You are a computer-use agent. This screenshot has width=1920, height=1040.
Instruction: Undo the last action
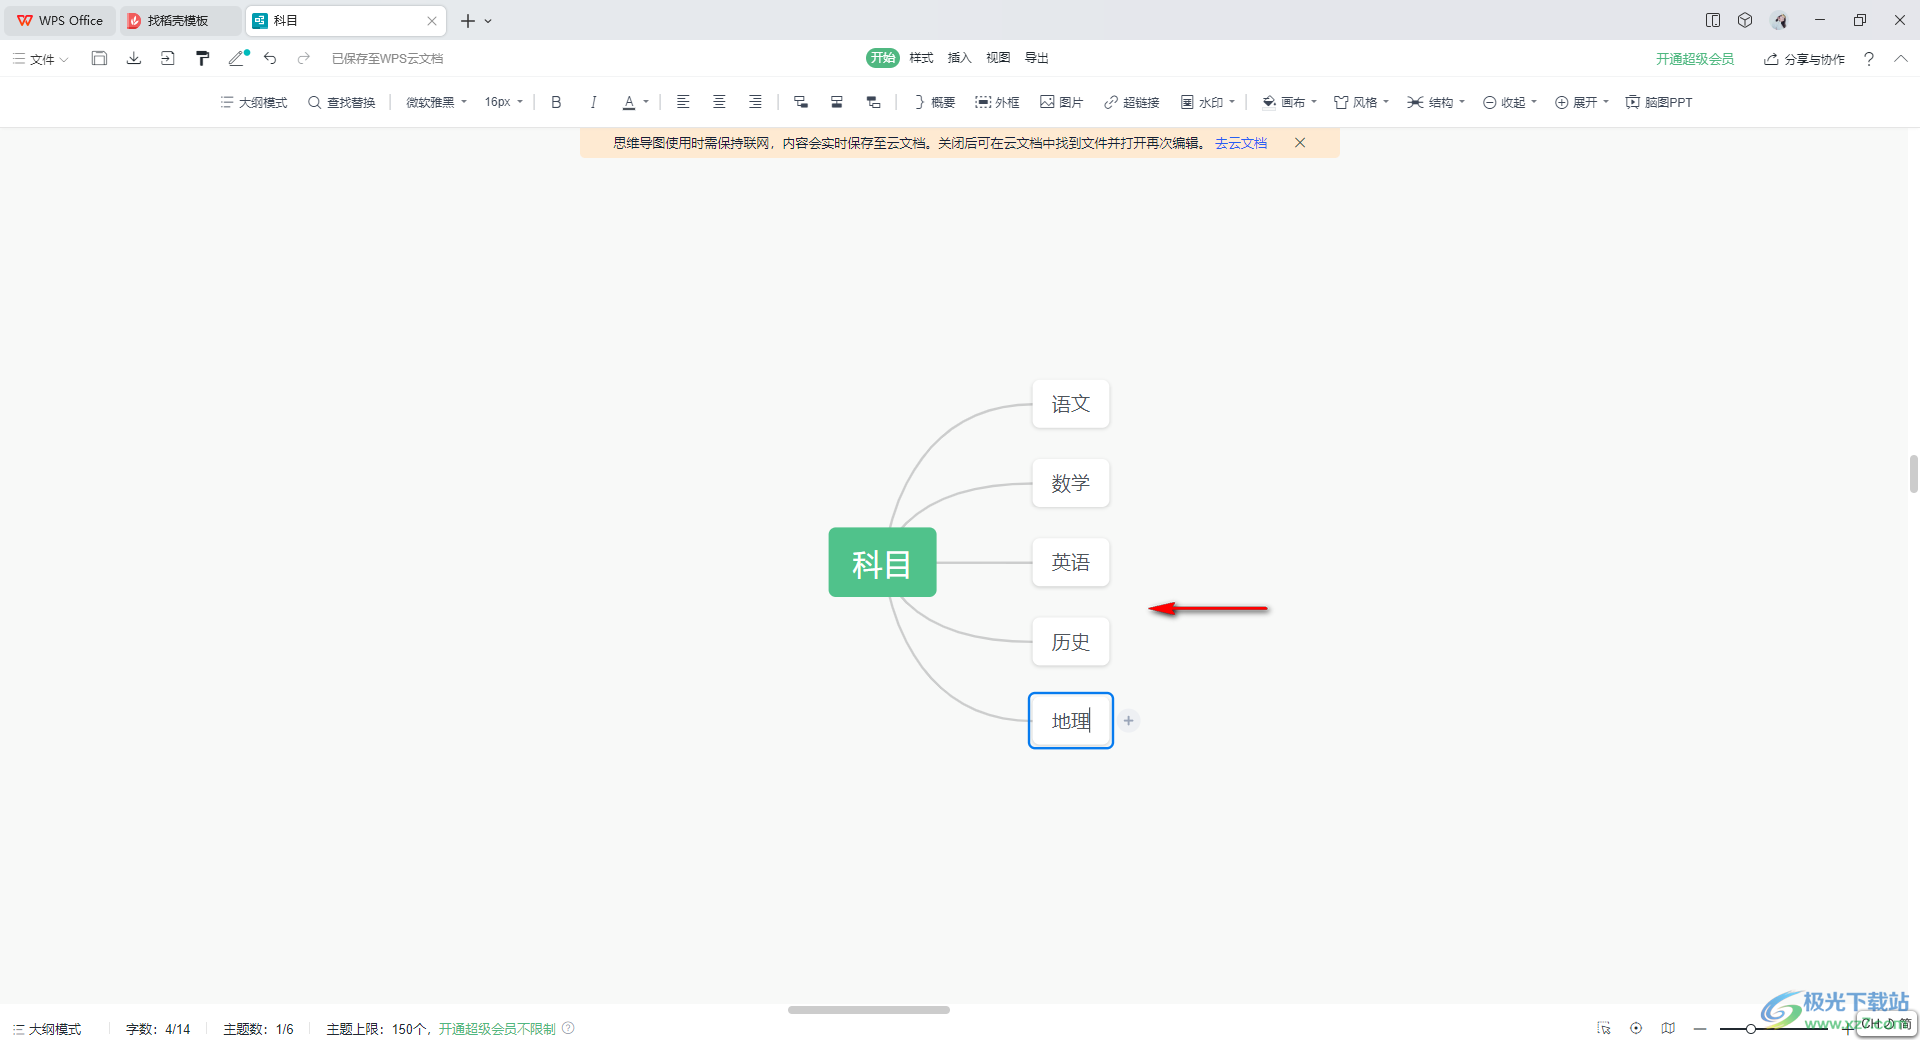coord(270,58)
